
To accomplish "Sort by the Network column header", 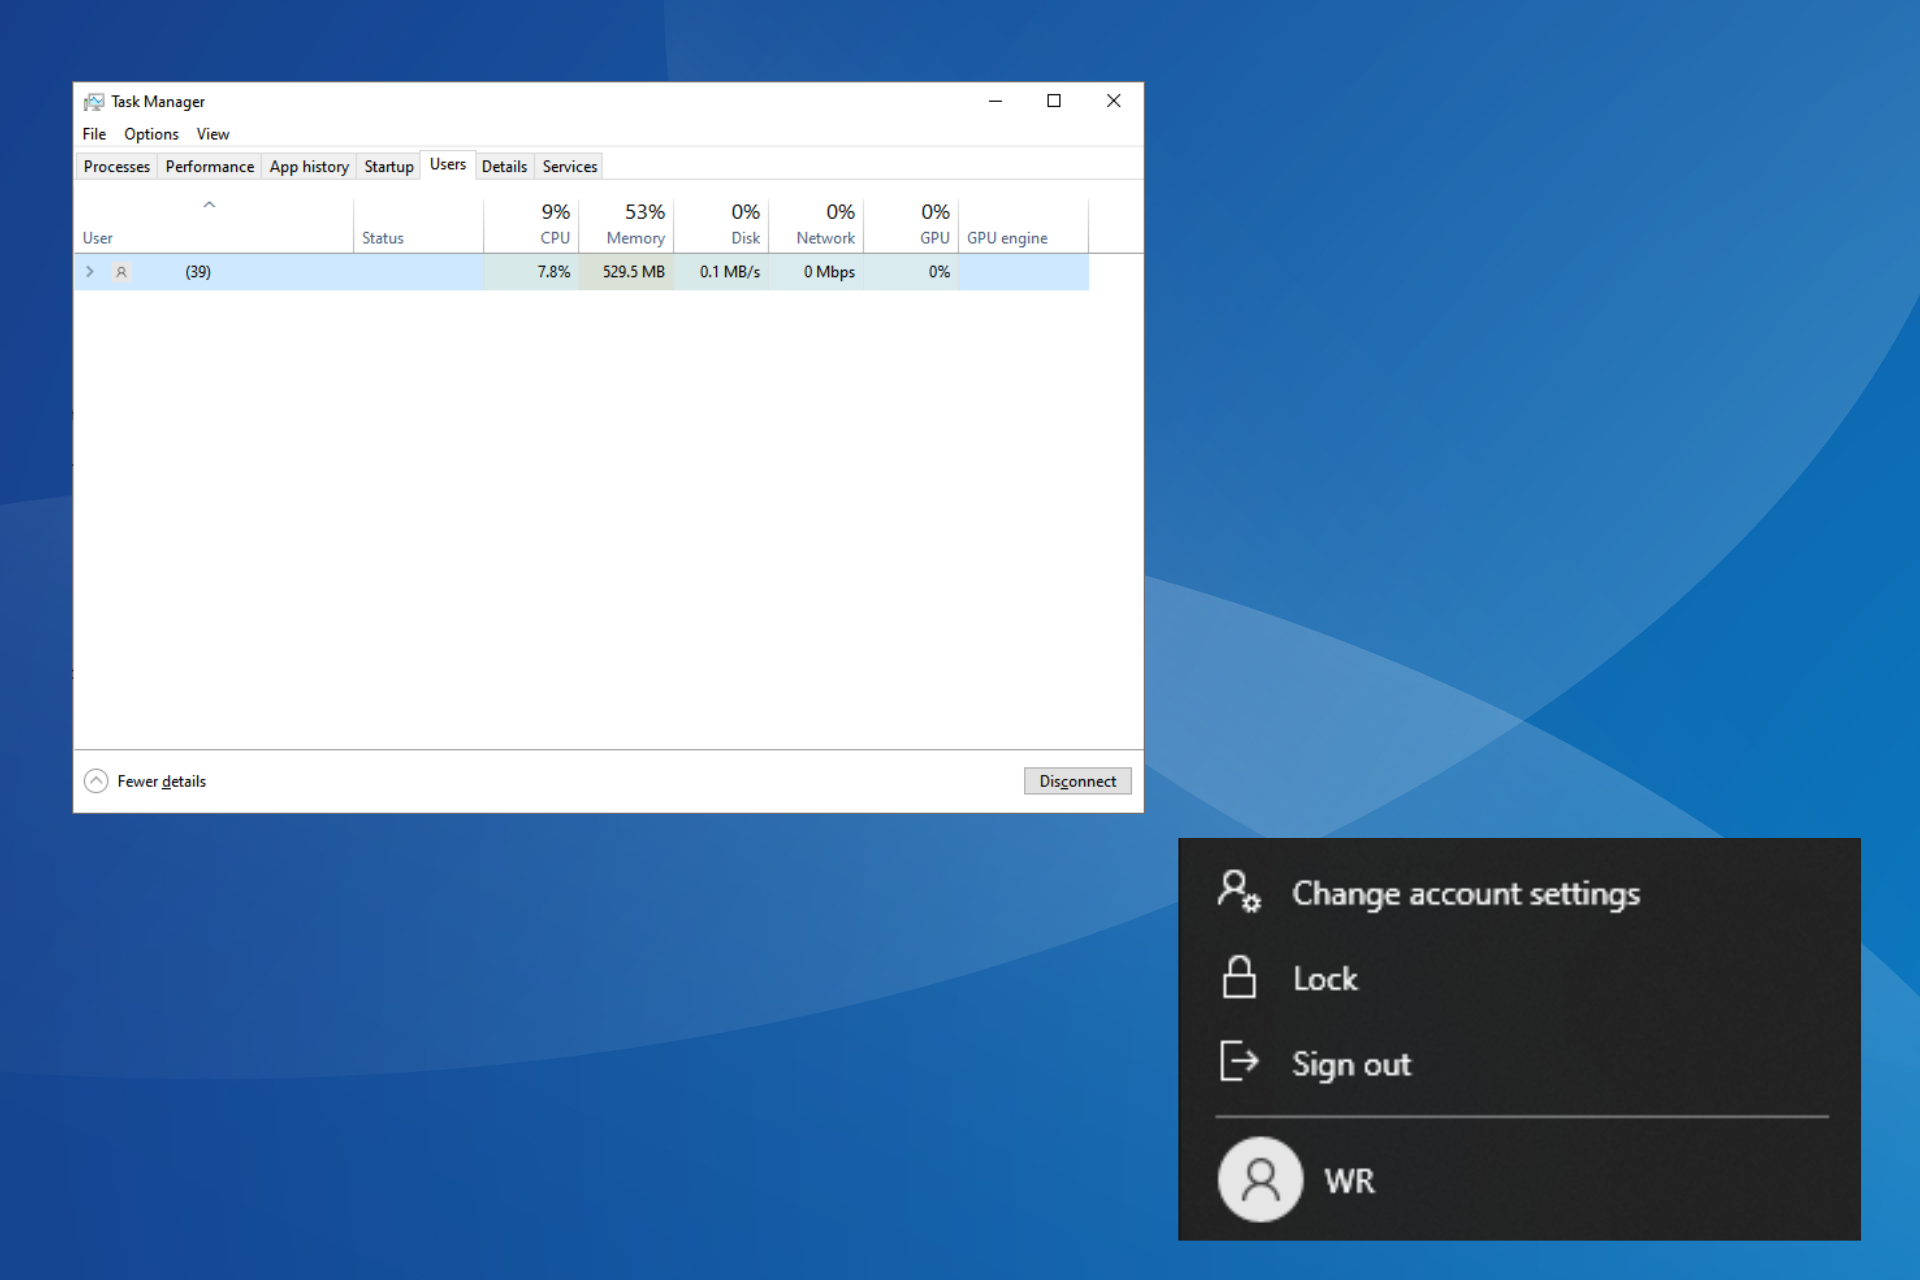I will [816, 226].
